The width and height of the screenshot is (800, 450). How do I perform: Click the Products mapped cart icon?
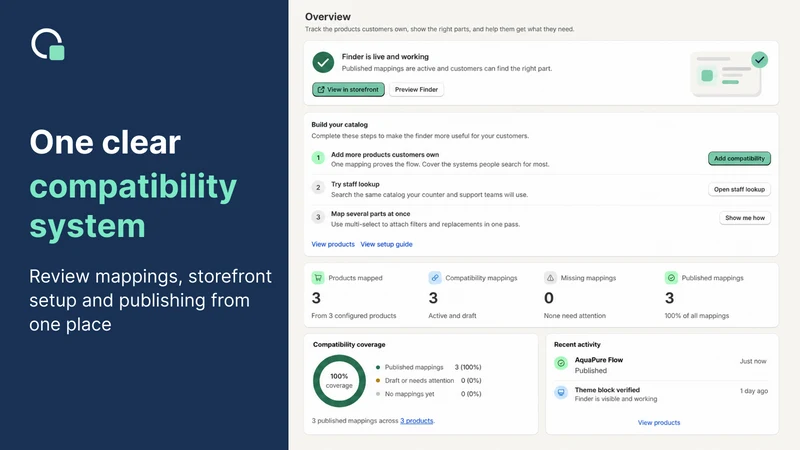[x=318, y=278]
